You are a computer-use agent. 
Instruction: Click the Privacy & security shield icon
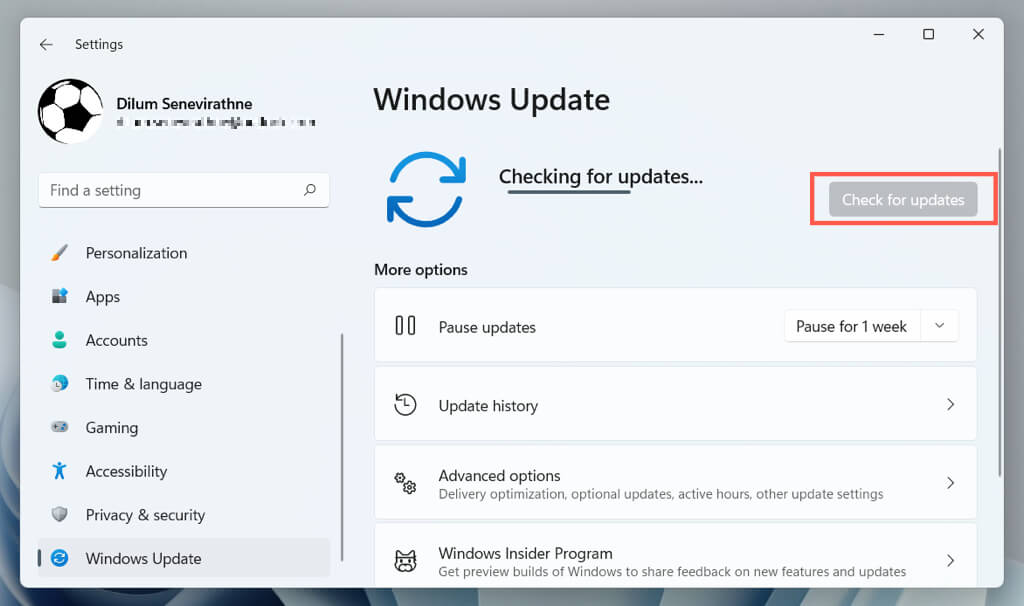click(x=59, y=515)
